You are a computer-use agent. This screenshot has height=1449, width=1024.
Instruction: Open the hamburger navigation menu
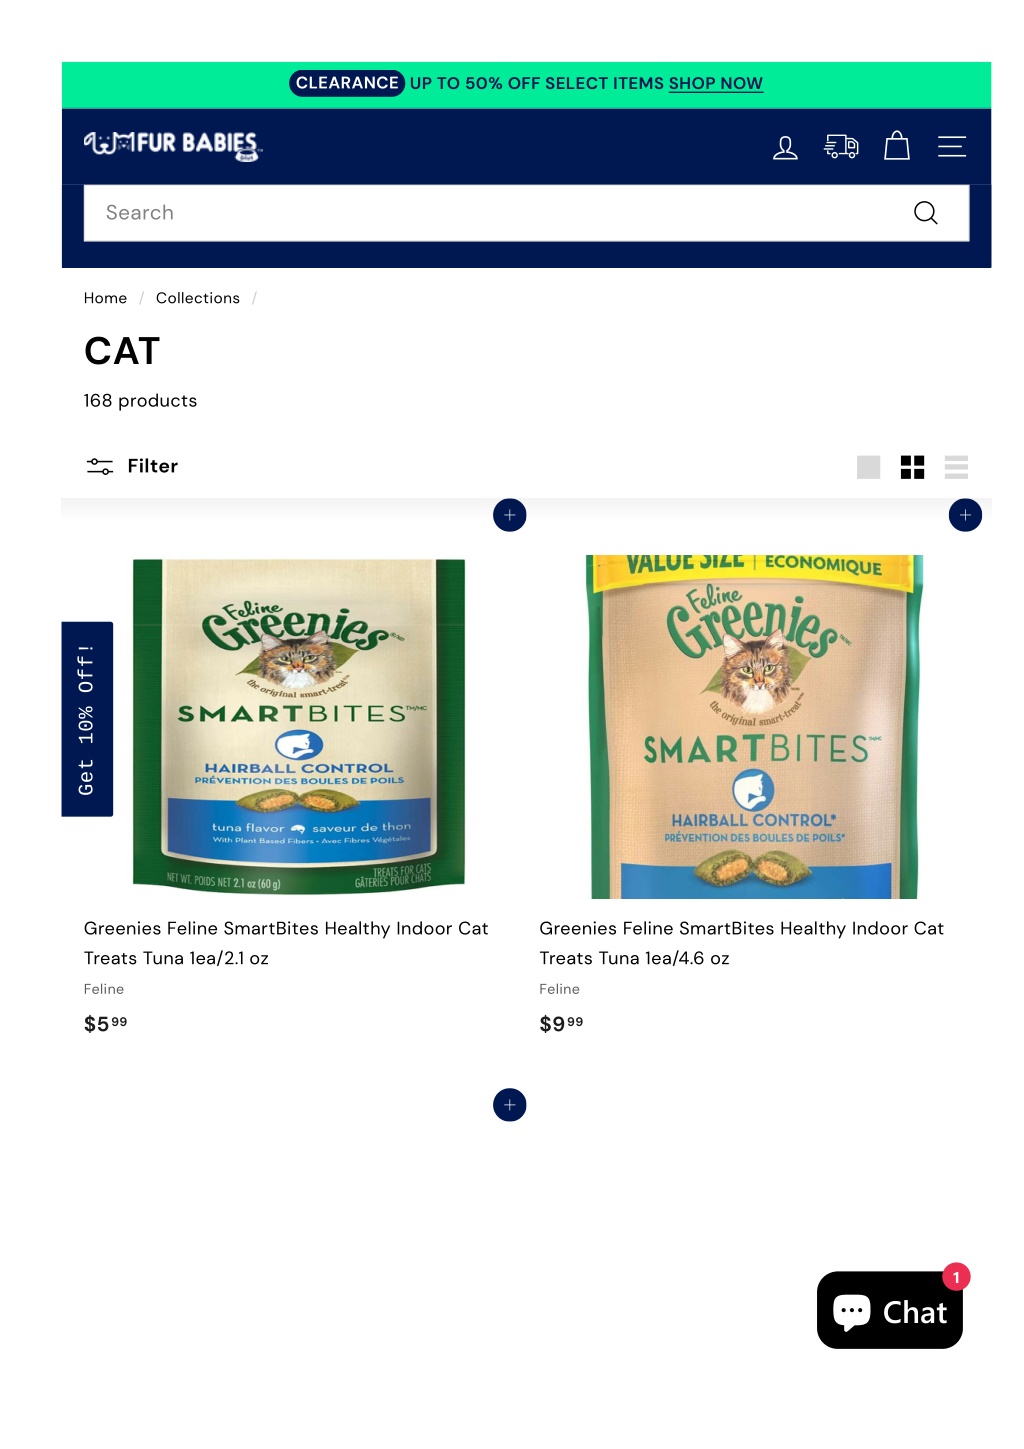click(x=952, y=147)
